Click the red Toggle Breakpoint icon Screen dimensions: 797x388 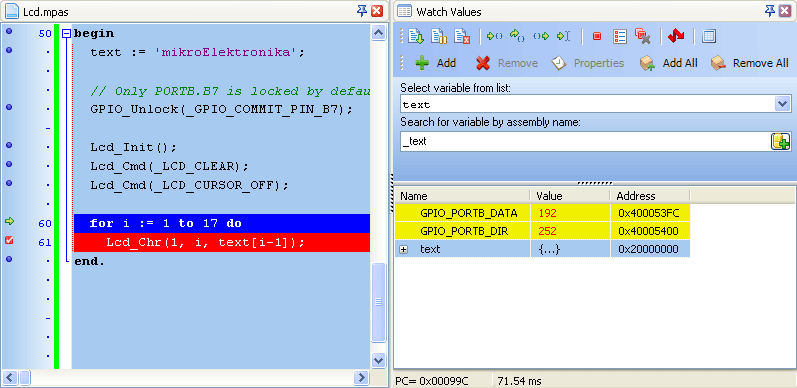tap(597, 36)
